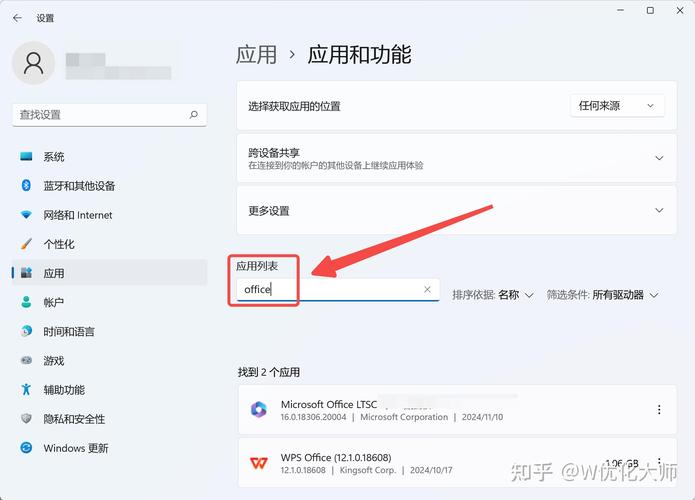
Task: Click 选择获取应用的位置 label
Action: [294, 106]
